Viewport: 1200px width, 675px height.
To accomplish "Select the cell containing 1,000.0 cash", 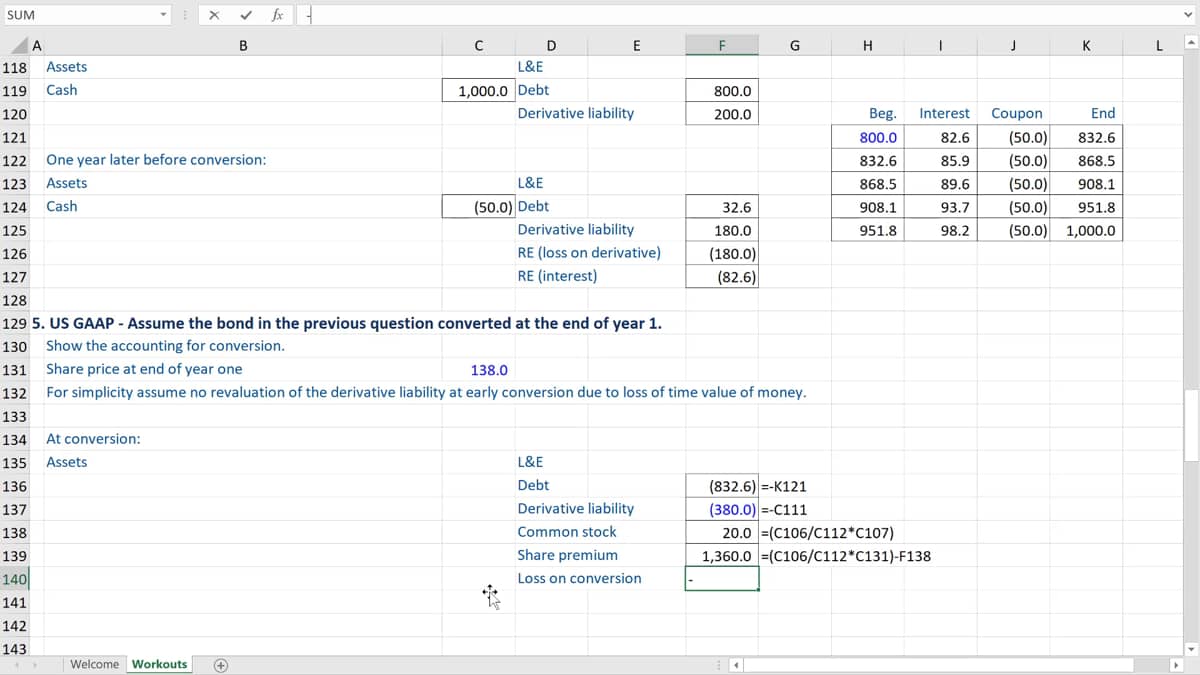I will point(478,90).
